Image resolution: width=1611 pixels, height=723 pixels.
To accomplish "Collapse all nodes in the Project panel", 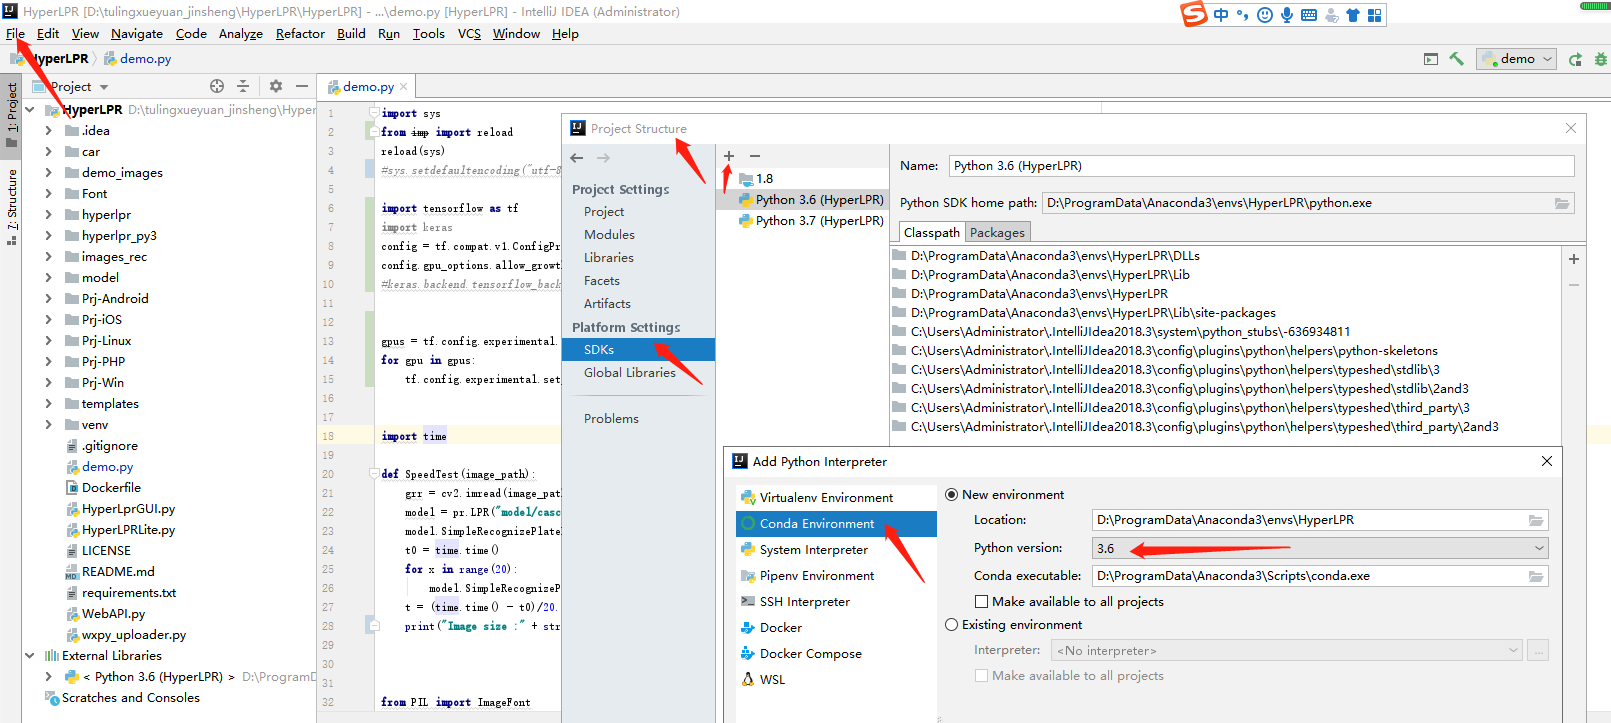I will coord(243,86).
